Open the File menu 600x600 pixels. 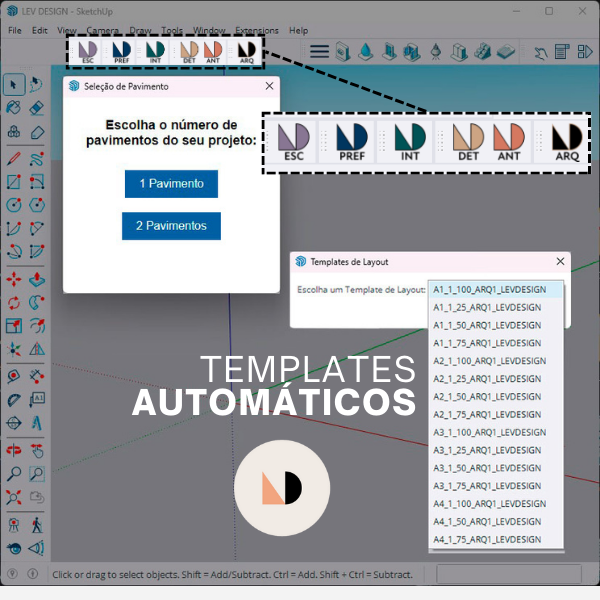click(x=15, y=30)
